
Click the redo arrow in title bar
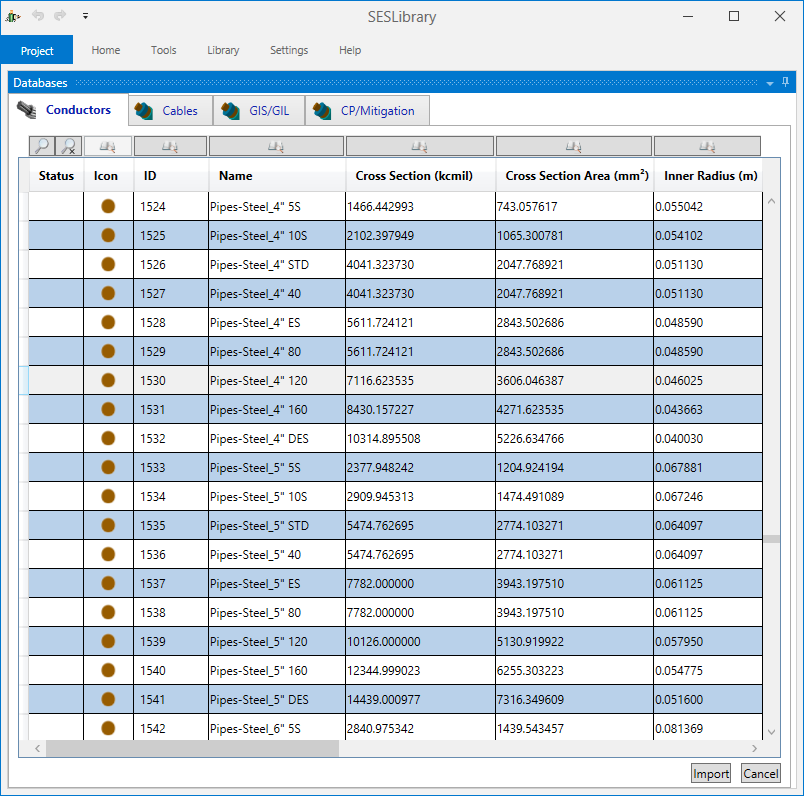(60, 16)
